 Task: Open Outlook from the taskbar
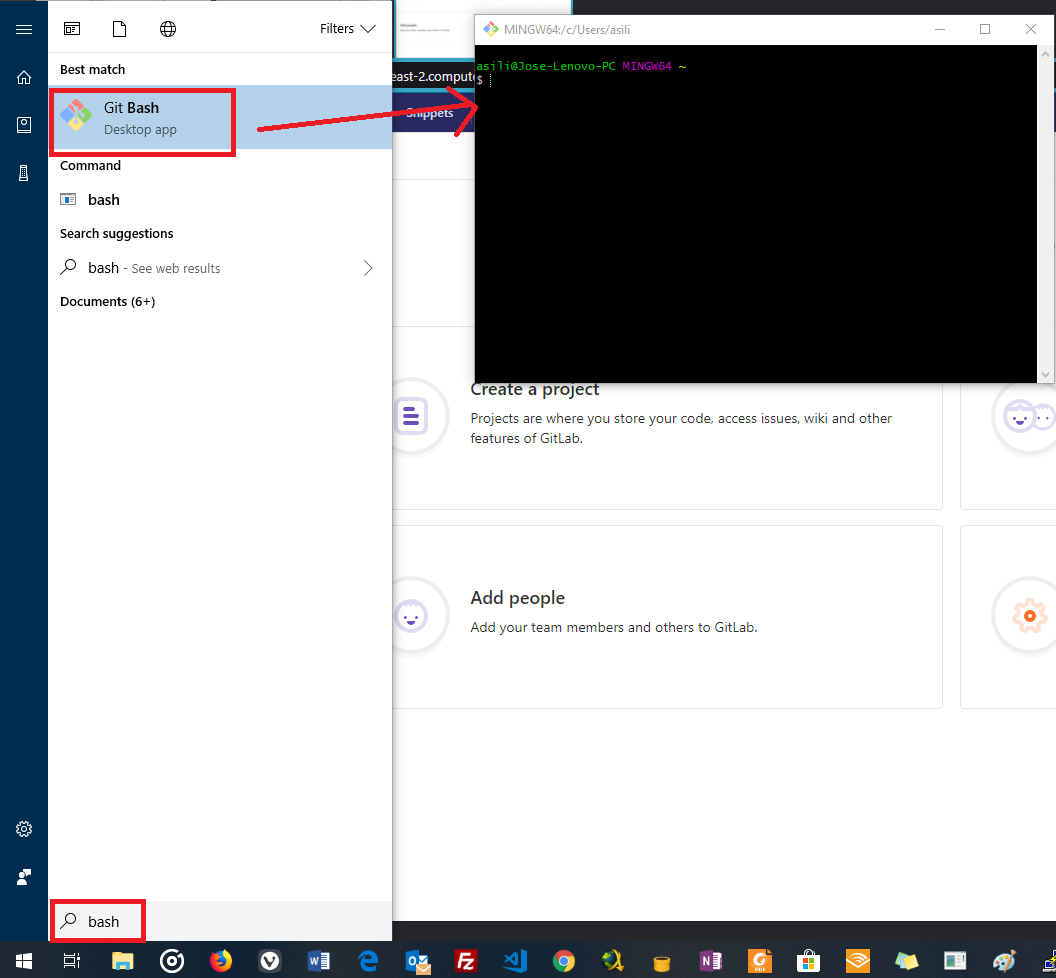(418, 961)
